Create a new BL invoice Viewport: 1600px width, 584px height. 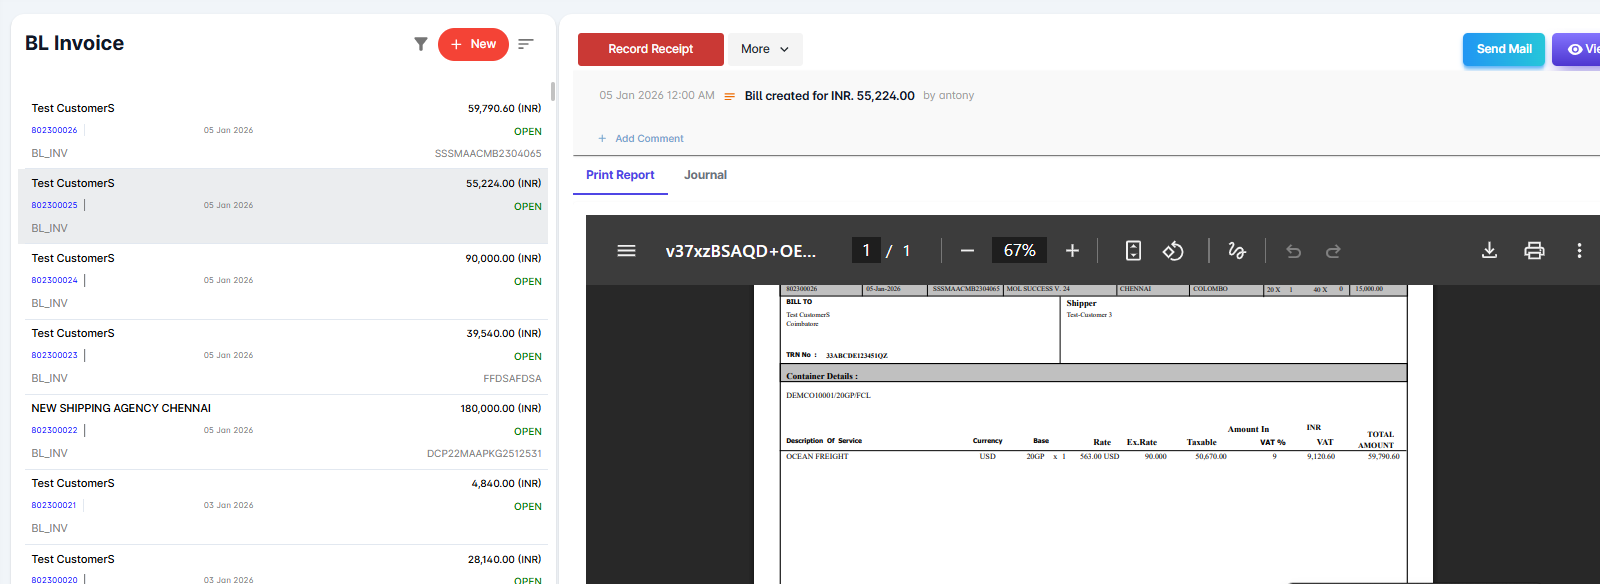[x=473, y=44]
